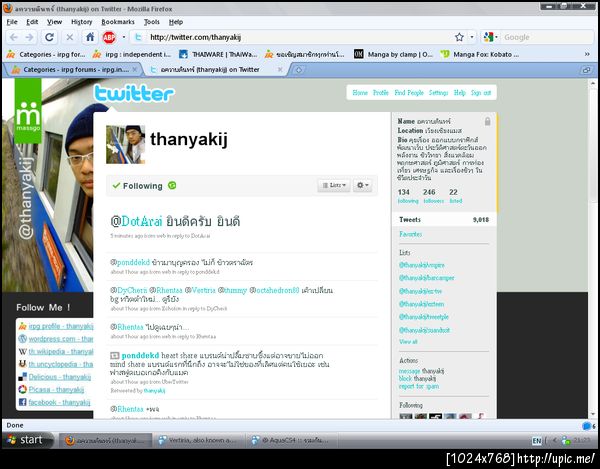The image size is (600, 469).
Task: Open THAIWARE bookmark in bookmarks toolbar
Action: [x=218, y=54]
